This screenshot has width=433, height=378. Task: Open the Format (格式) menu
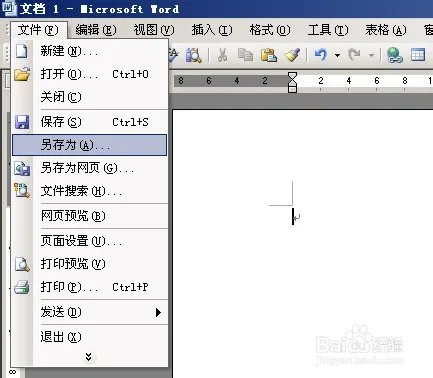click(270, 30)
